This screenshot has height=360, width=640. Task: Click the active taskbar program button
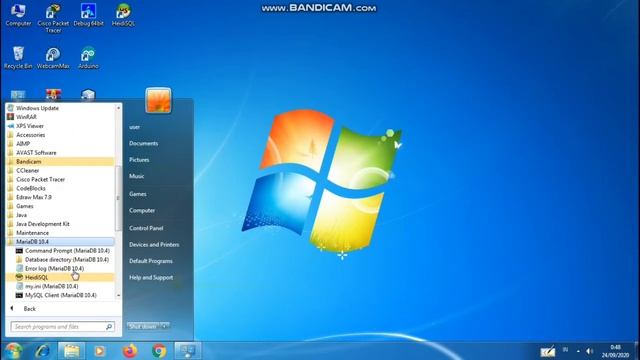pyautogui.click(x=188, y=351)
